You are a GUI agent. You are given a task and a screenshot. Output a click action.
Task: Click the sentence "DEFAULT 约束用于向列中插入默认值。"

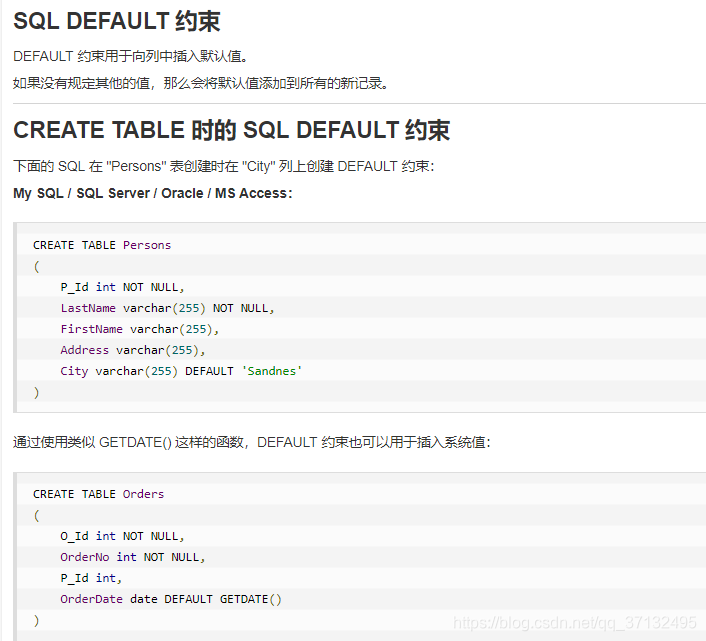click(131, 56)
